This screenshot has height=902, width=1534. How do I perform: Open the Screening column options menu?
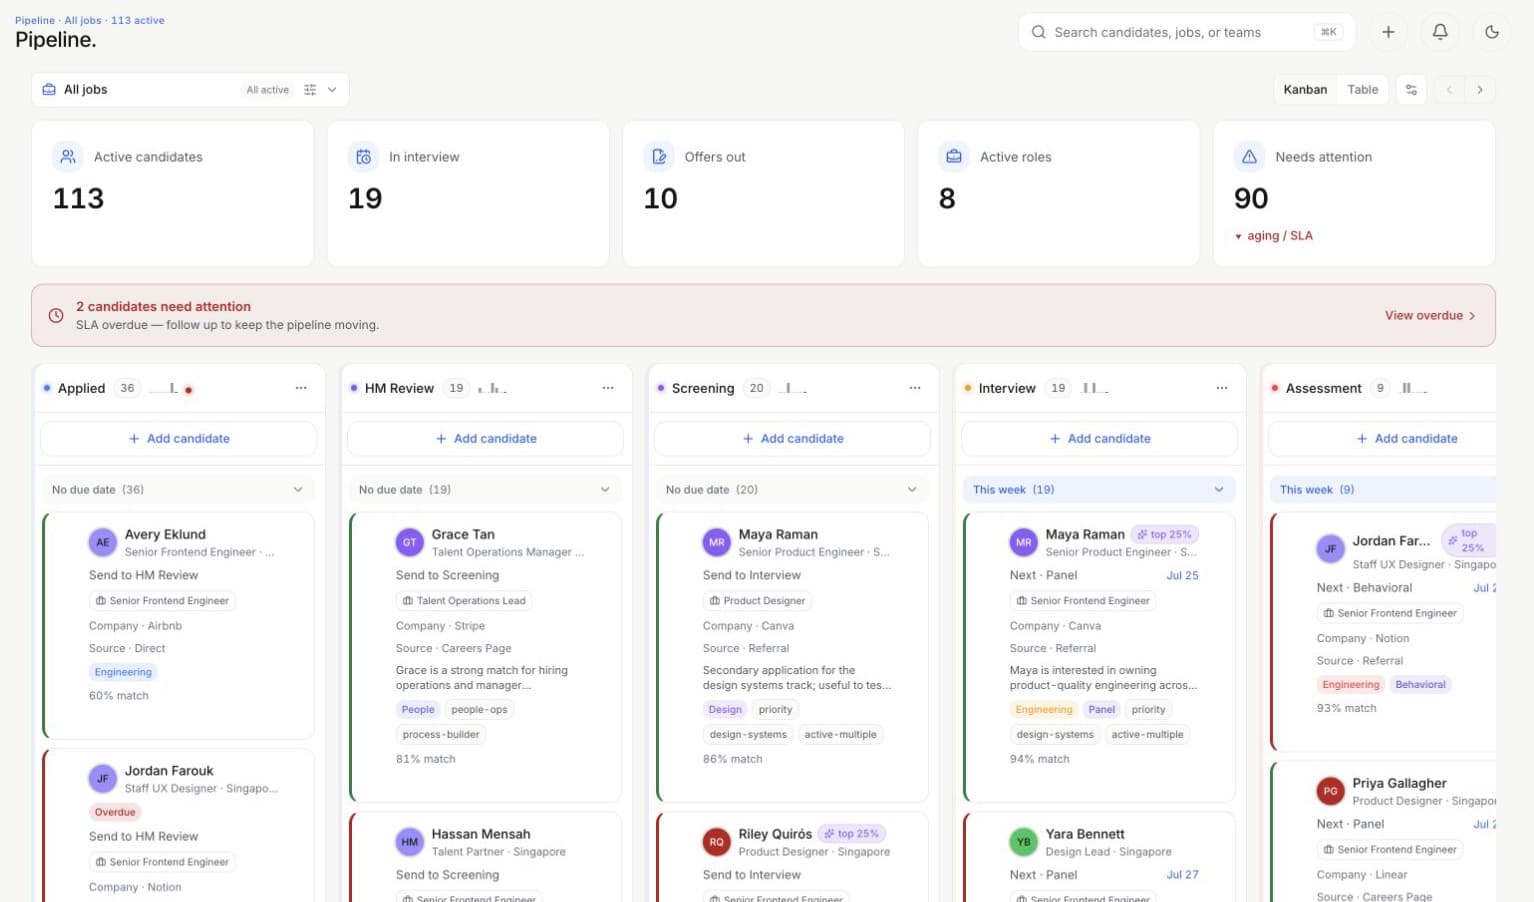coord(915,388)
